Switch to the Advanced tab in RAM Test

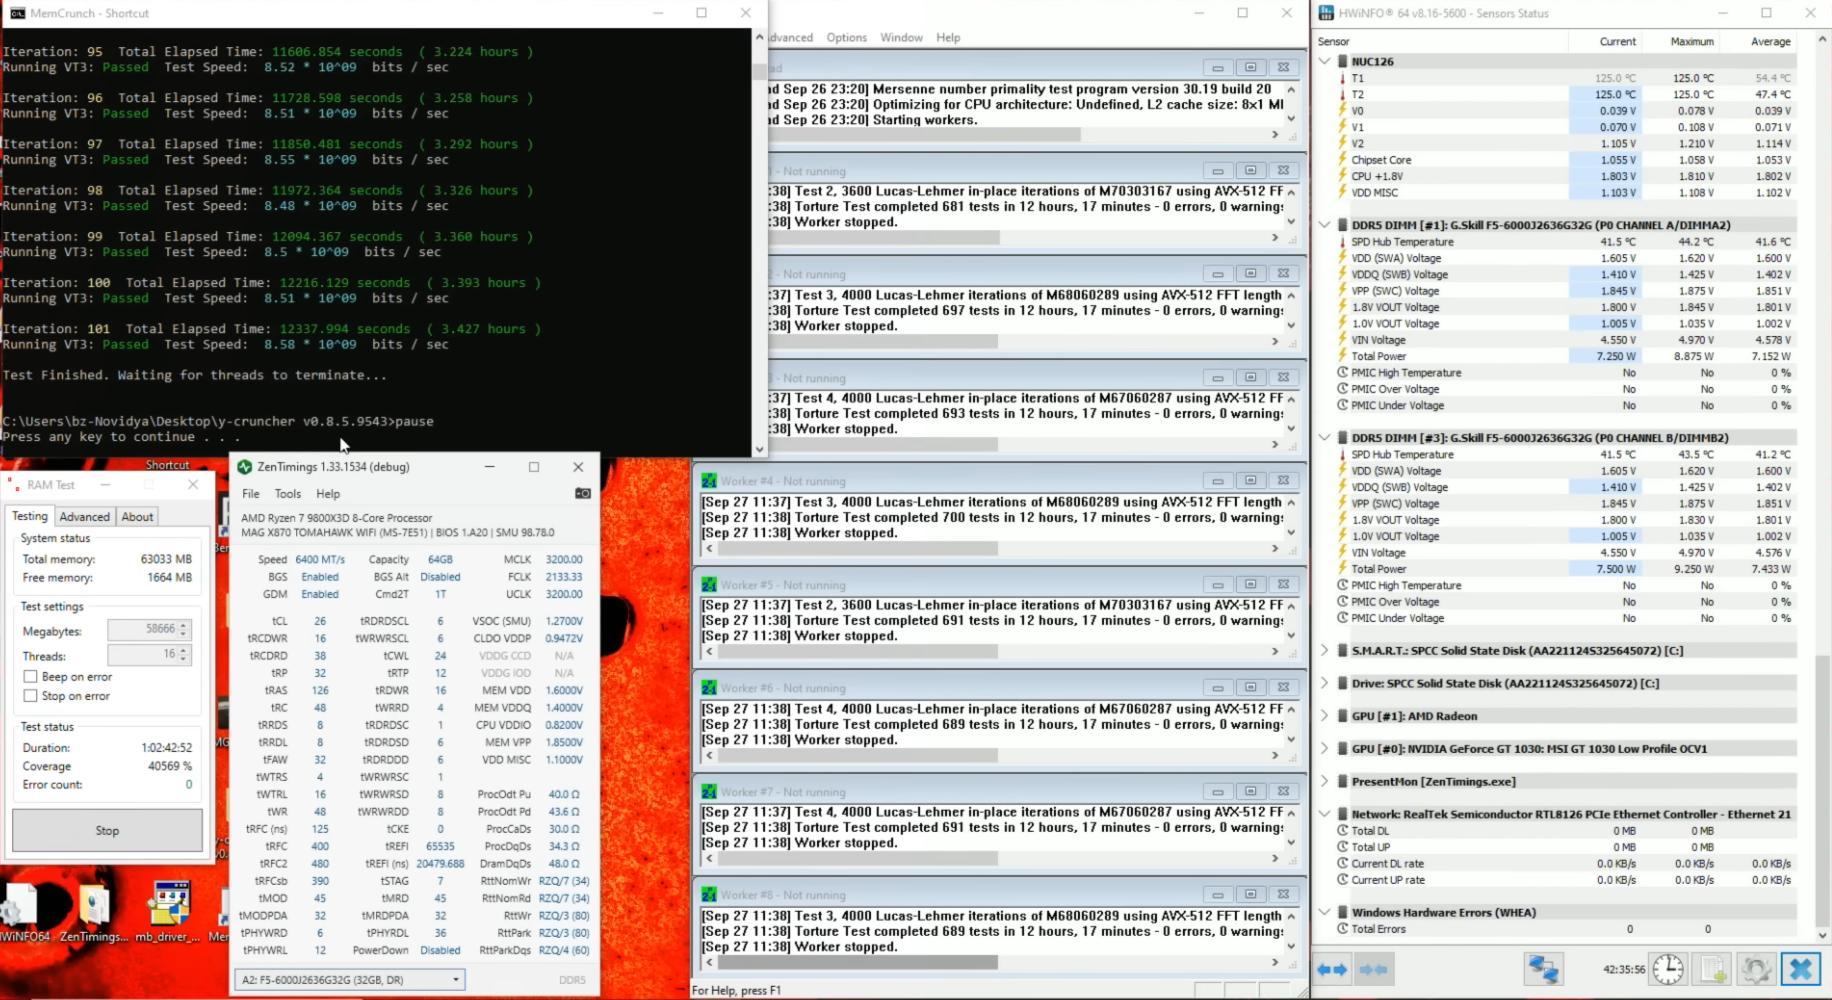click(84, 517)
